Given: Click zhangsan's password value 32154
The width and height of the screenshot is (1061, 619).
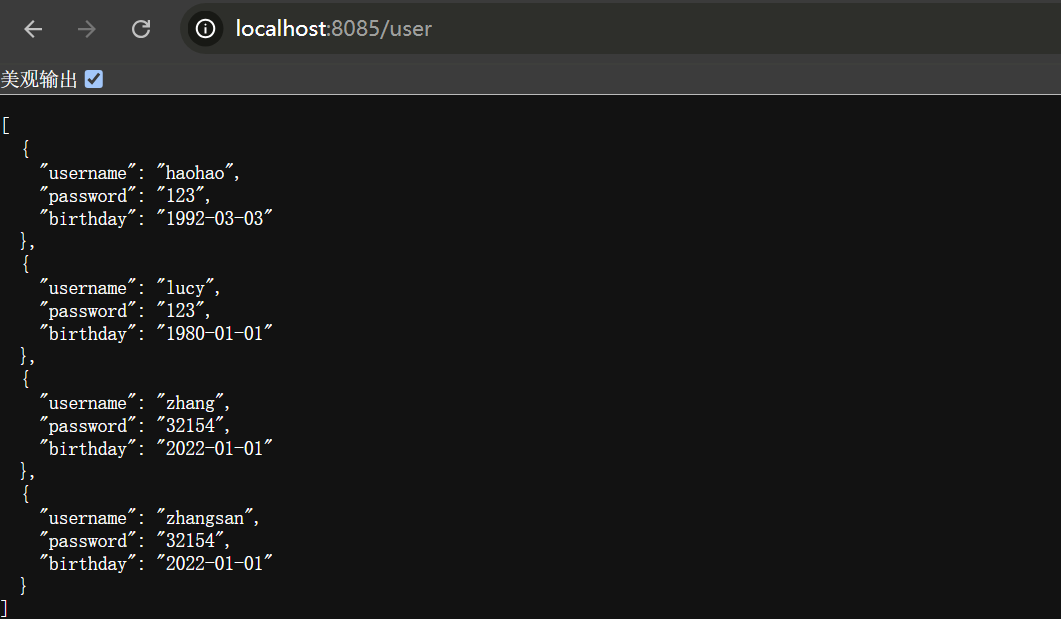Looking at the screenshot, I should click(x=191, y=541).
